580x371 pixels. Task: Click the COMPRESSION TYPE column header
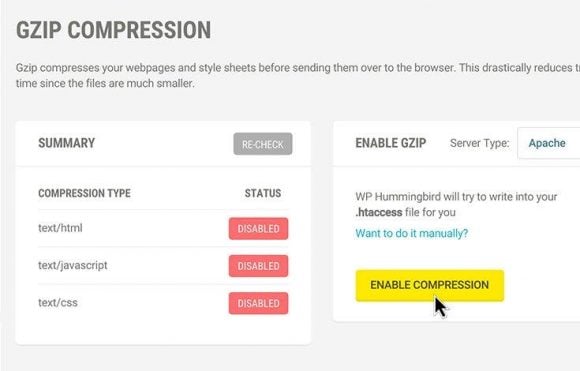pos(84,193)
